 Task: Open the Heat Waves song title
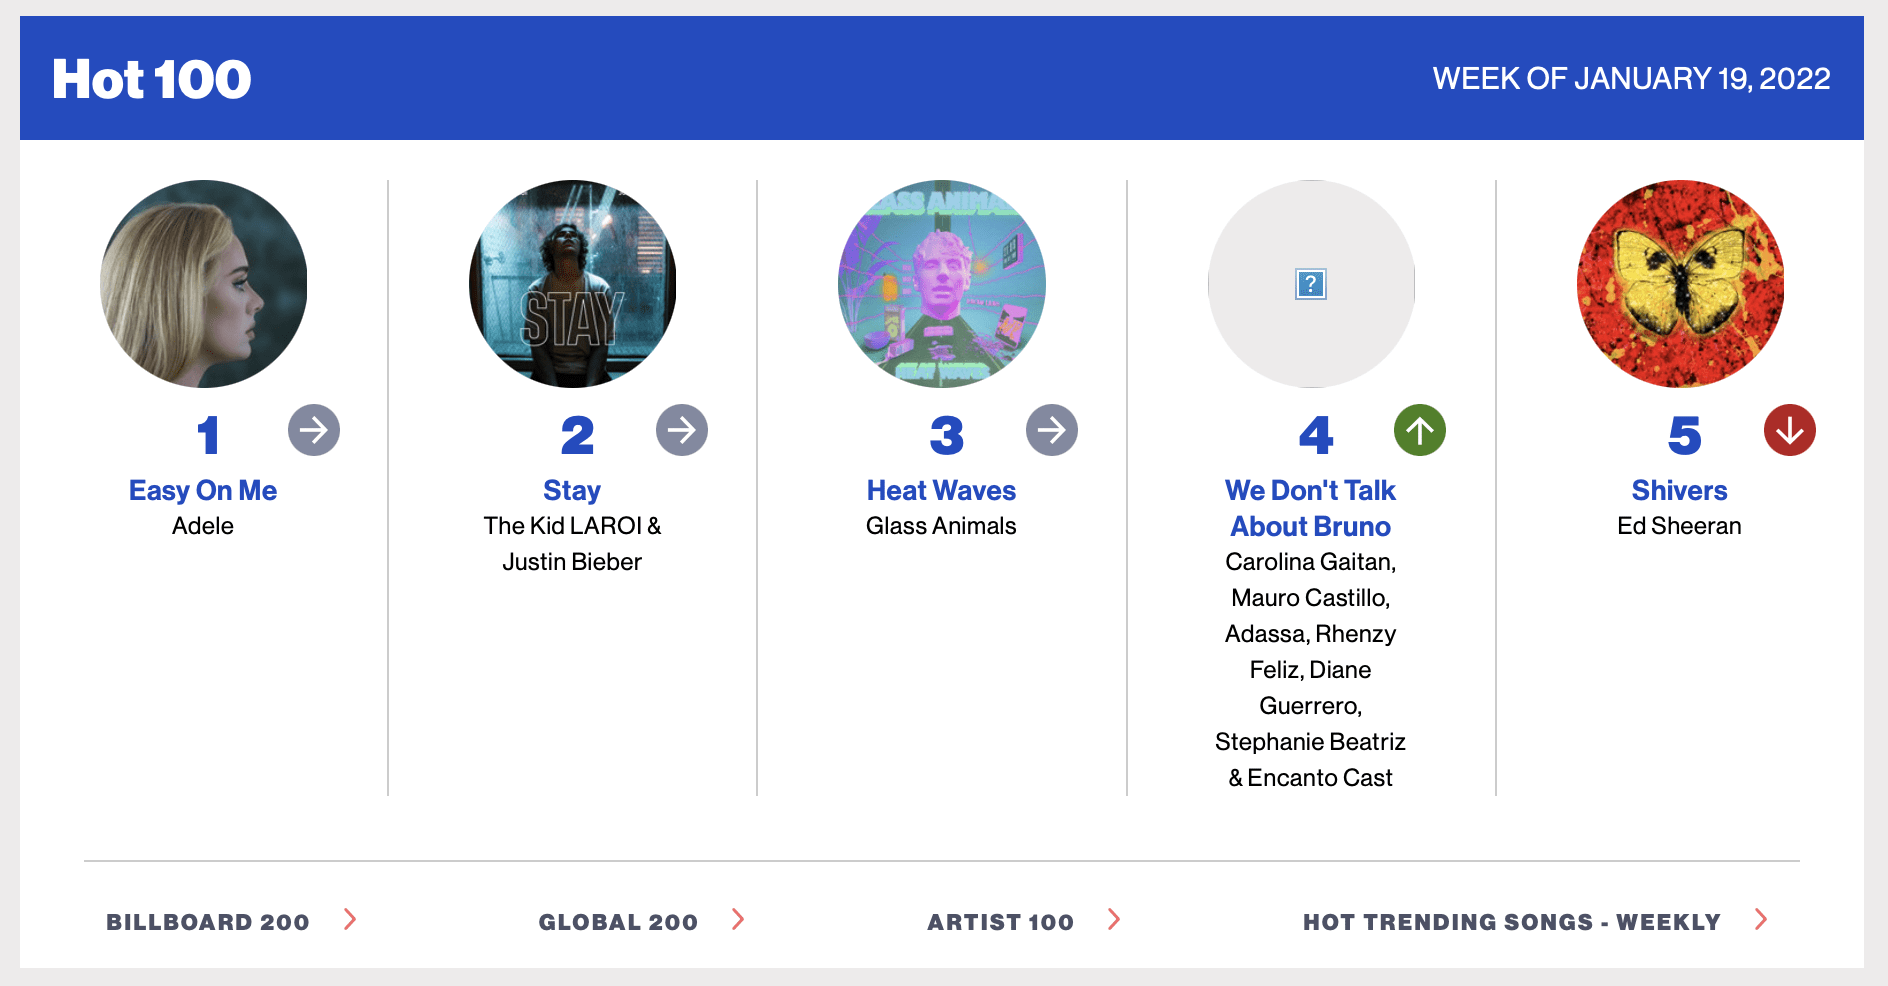(x=941, y=490)
